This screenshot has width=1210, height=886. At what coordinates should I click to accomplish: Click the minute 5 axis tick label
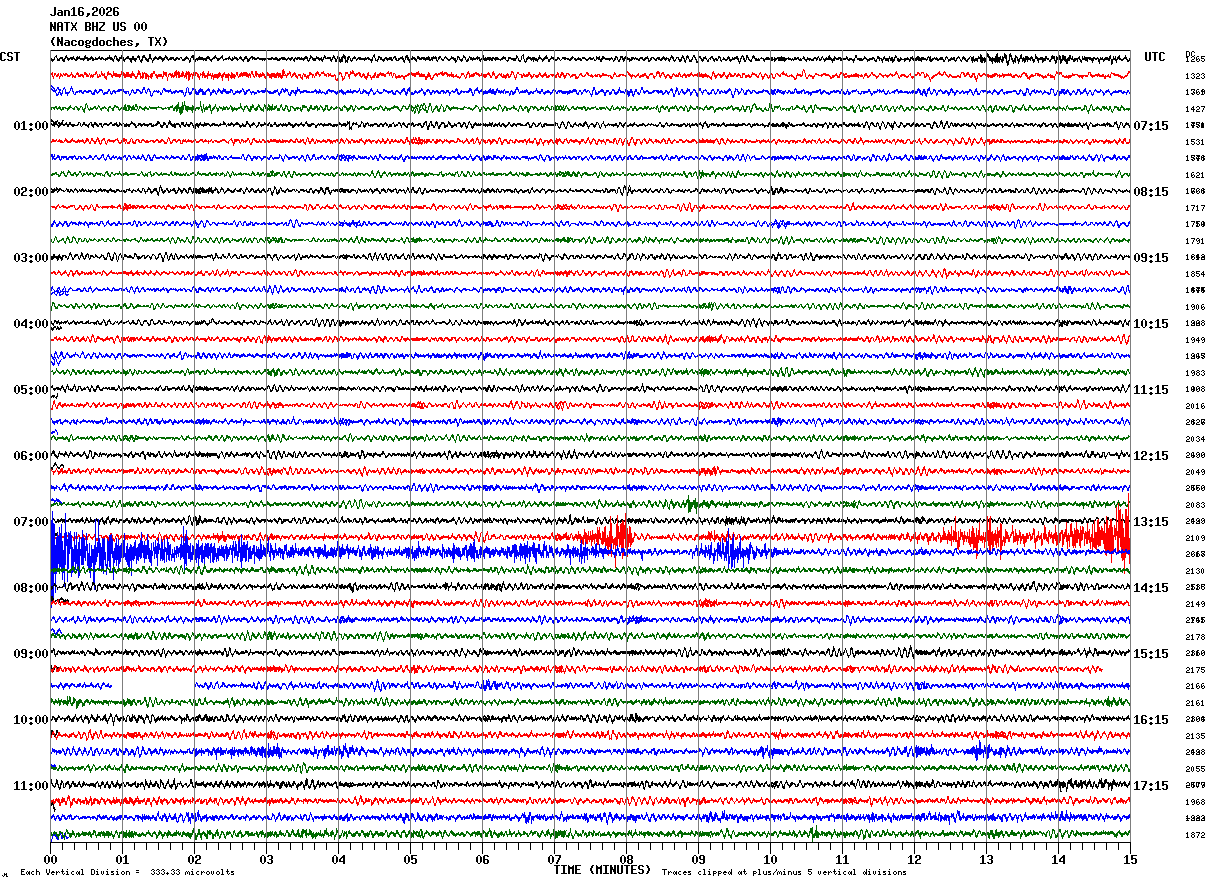coord(411,859)
